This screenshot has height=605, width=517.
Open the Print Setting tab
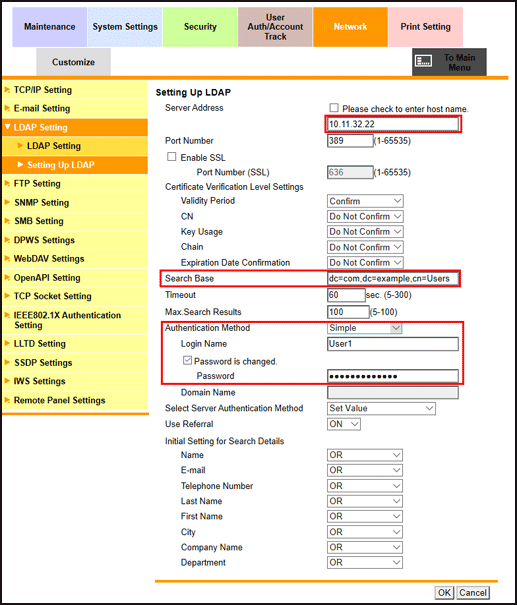point(426,27)
